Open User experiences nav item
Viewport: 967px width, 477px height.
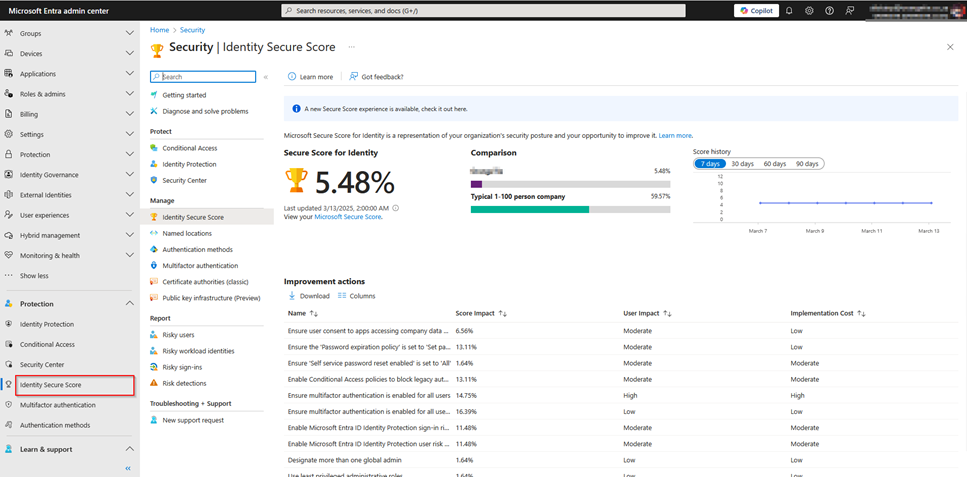[x=44, y=215]
